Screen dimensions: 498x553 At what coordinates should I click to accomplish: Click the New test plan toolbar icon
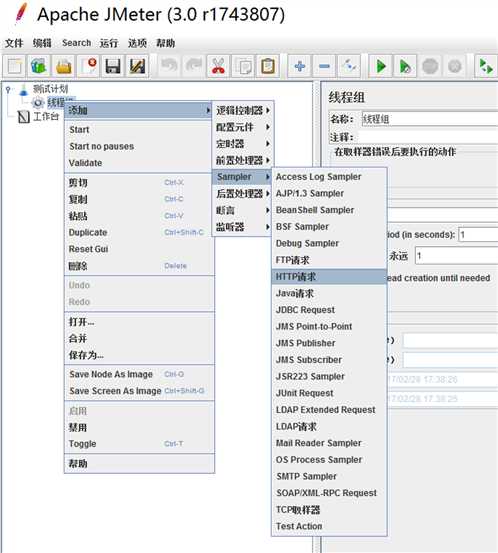click(x=15, y=66)
